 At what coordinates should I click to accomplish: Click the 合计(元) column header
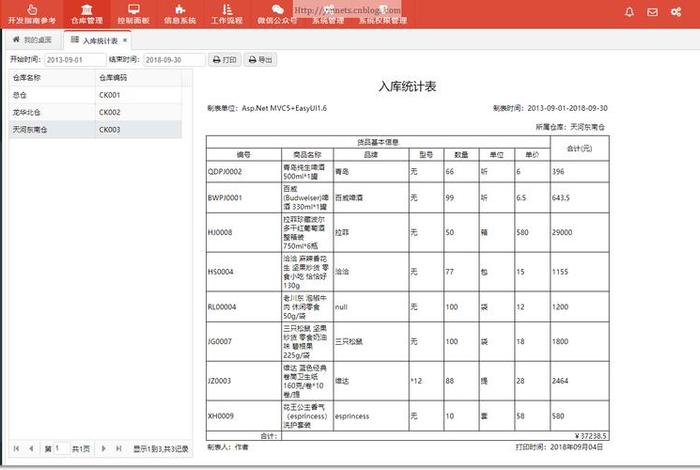tap(579, 149)
